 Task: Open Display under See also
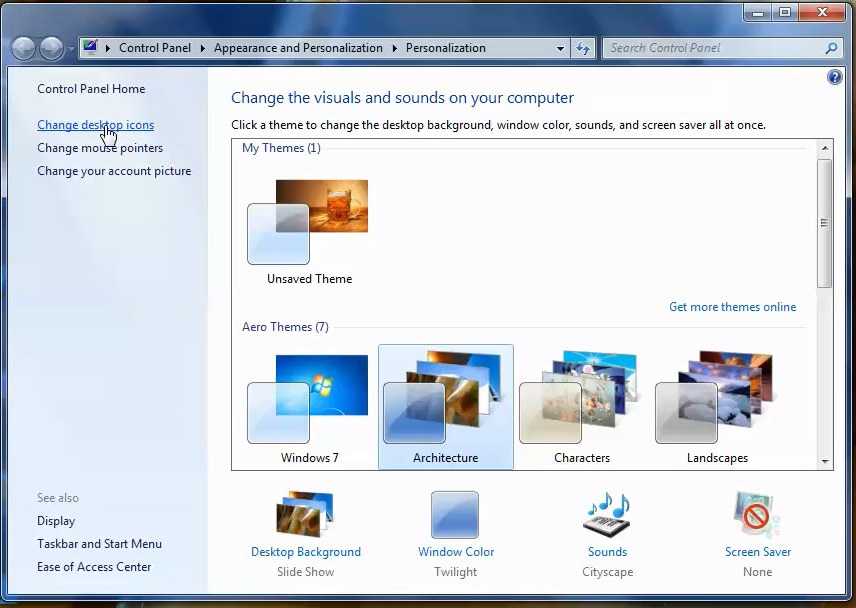(x=56, y=521)
